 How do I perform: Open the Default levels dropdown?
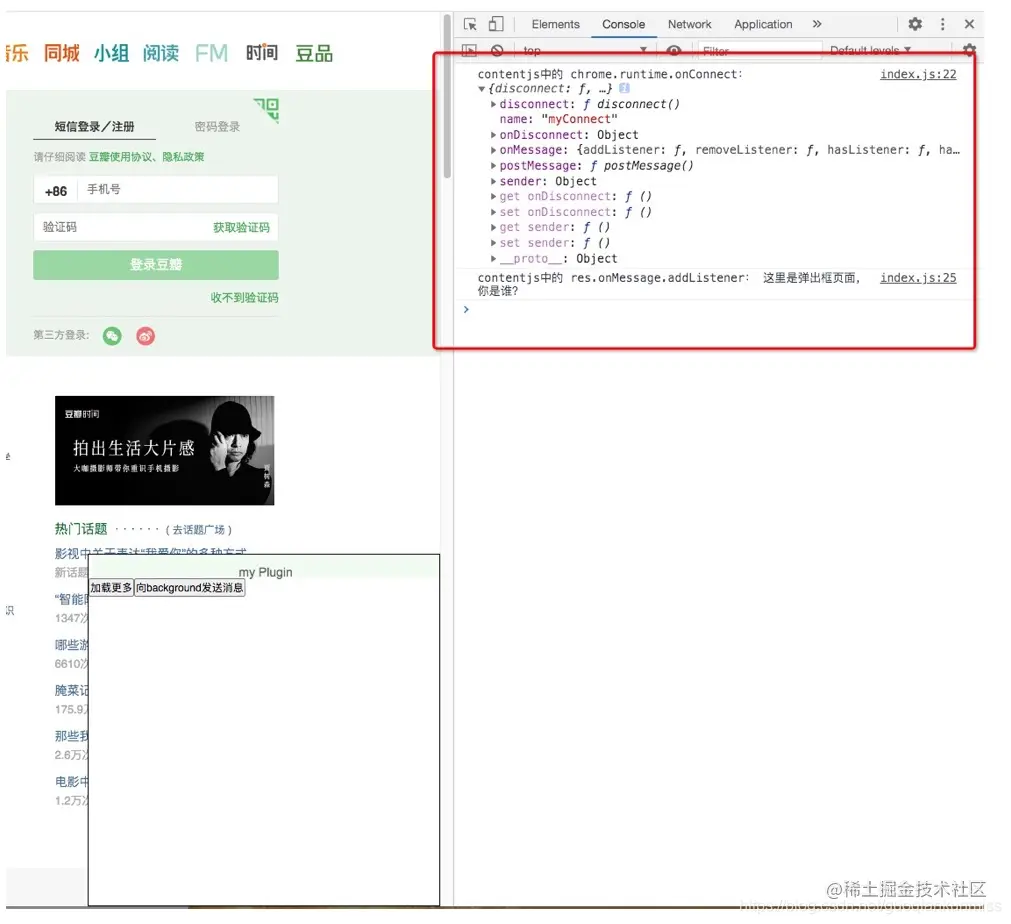[870, 50]
